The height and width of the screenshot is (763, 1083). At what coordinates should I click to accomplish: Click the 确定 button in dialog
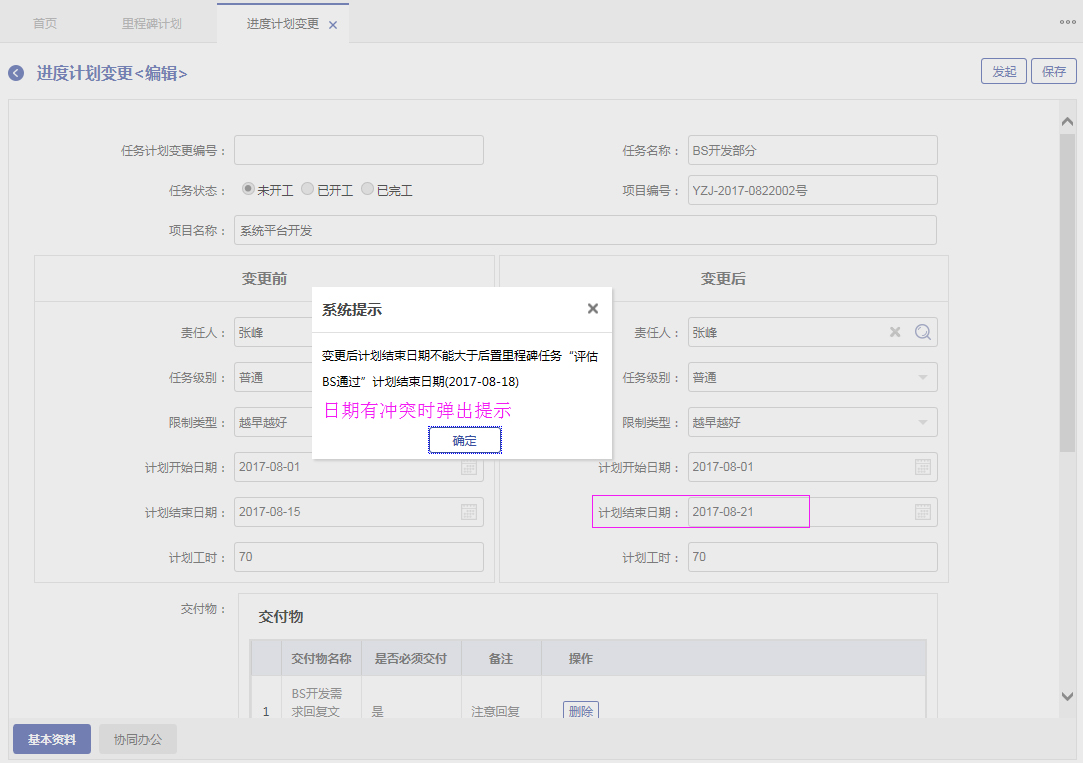click(x=465, y=440)
